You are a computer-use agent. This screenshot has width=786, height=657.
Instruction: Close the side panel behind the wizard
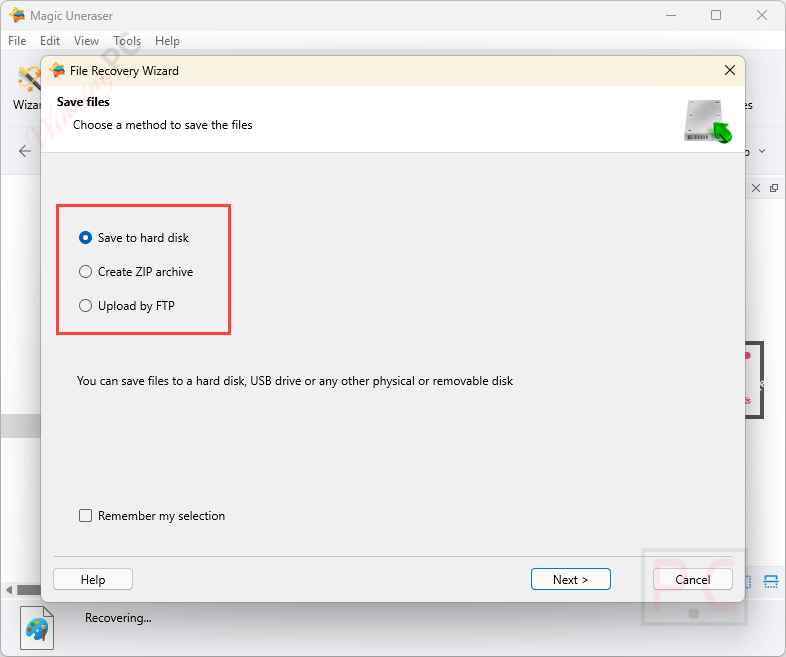pos(756,188)
